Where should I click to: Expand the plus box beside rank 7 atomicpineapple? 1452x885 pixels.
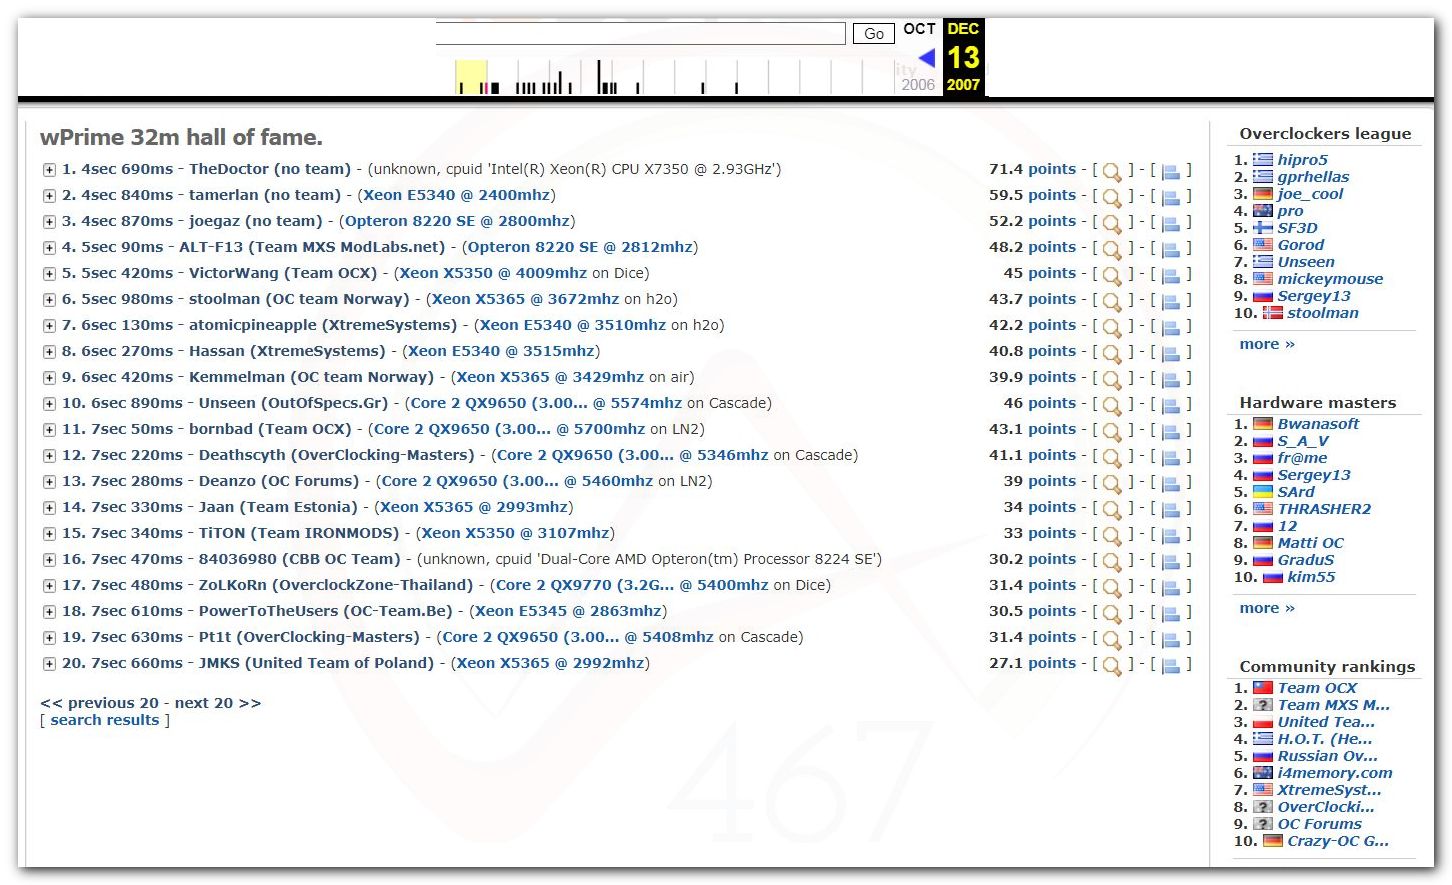pyautogui.click(x=49, y=326)
